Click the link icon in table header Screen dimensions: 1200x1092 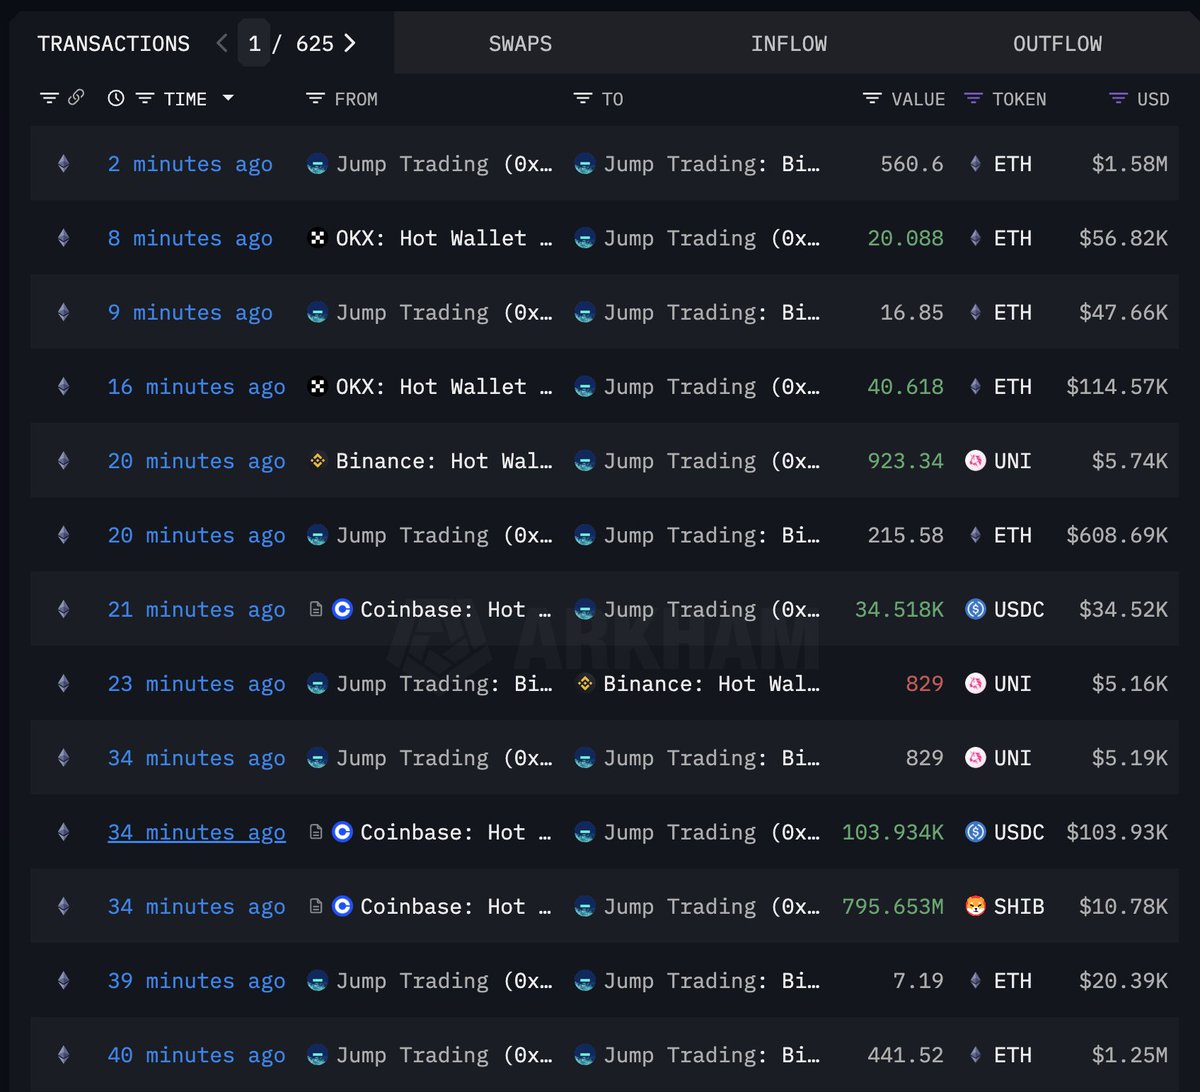tap(76, 98)
